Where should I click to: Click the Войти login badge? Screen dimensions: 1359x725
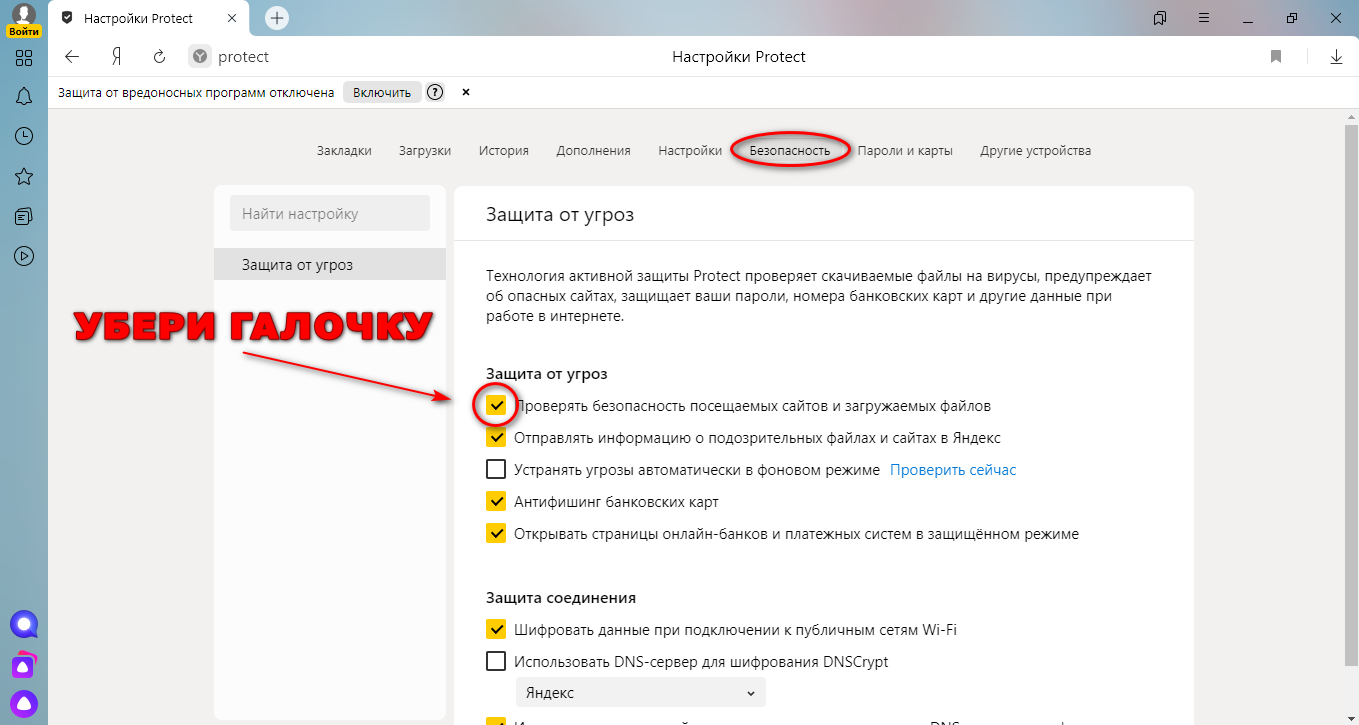pos(24,32)
